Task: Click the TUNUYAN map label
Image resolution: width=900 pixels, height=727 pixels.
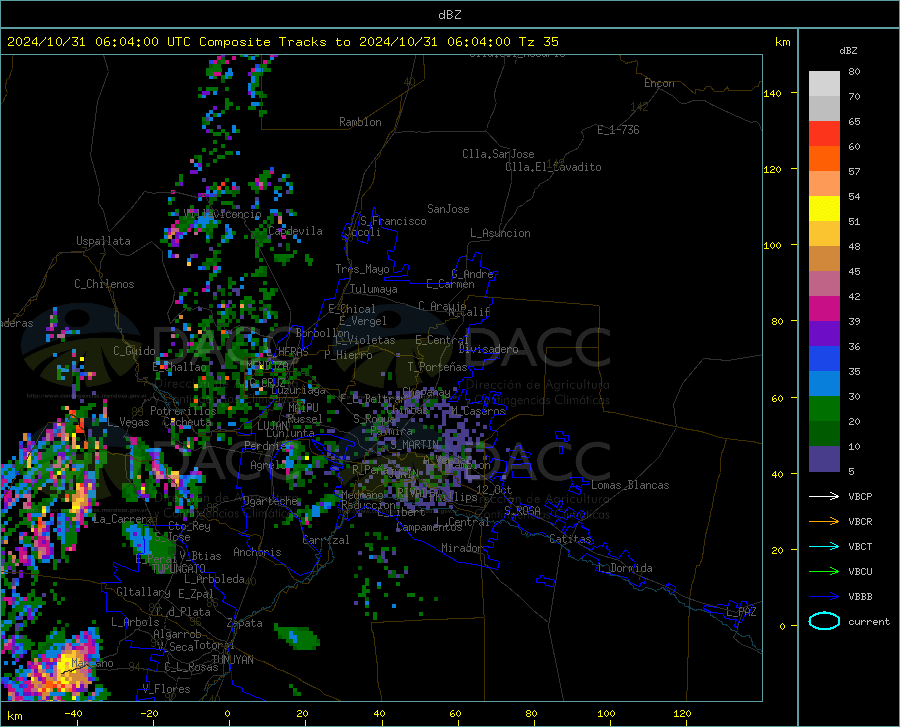Action: pos(232,660)
